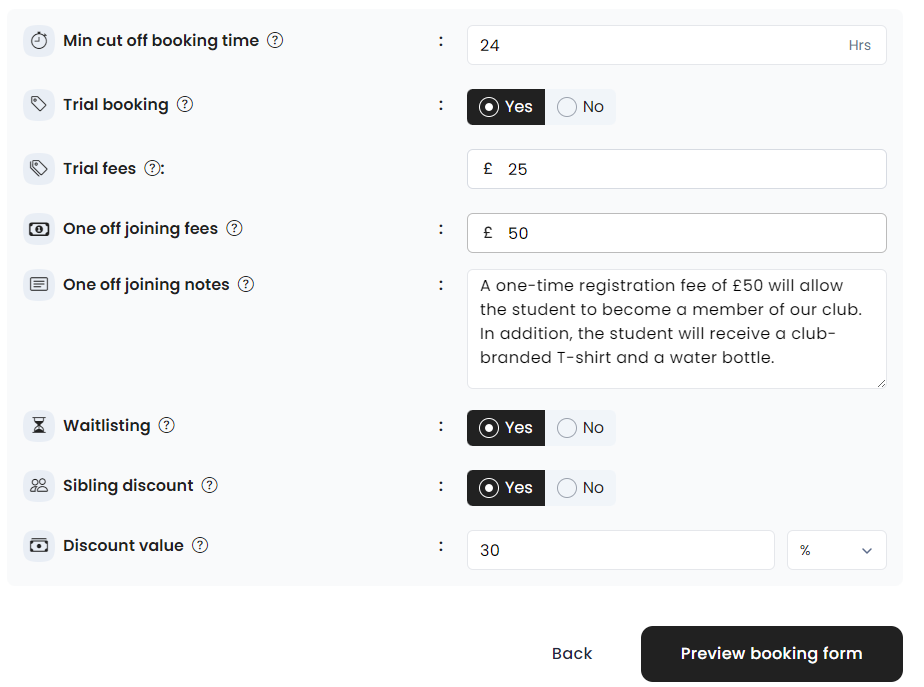Click Preview booking form button
Viewport: 924px width, 687px height.
click(771, 654)
